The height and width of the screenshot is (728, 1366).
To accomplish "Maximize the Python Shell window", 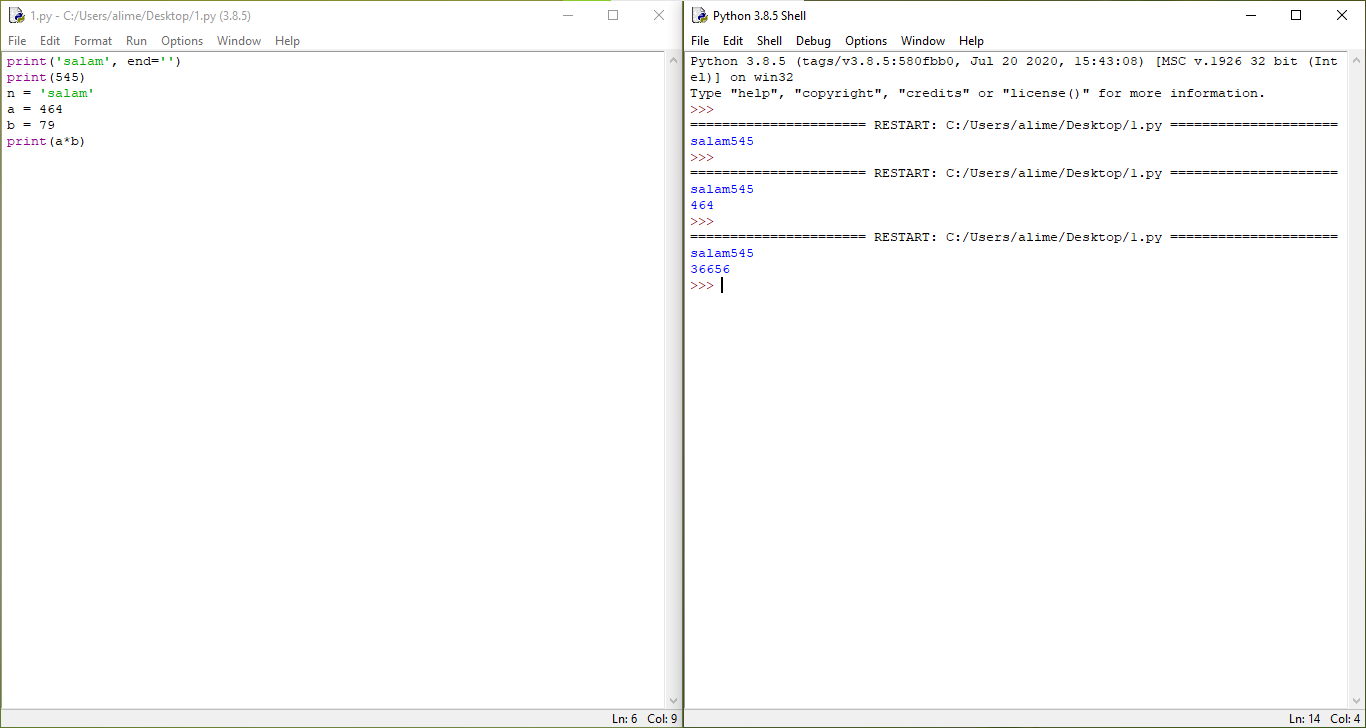I will point(1296,15).
